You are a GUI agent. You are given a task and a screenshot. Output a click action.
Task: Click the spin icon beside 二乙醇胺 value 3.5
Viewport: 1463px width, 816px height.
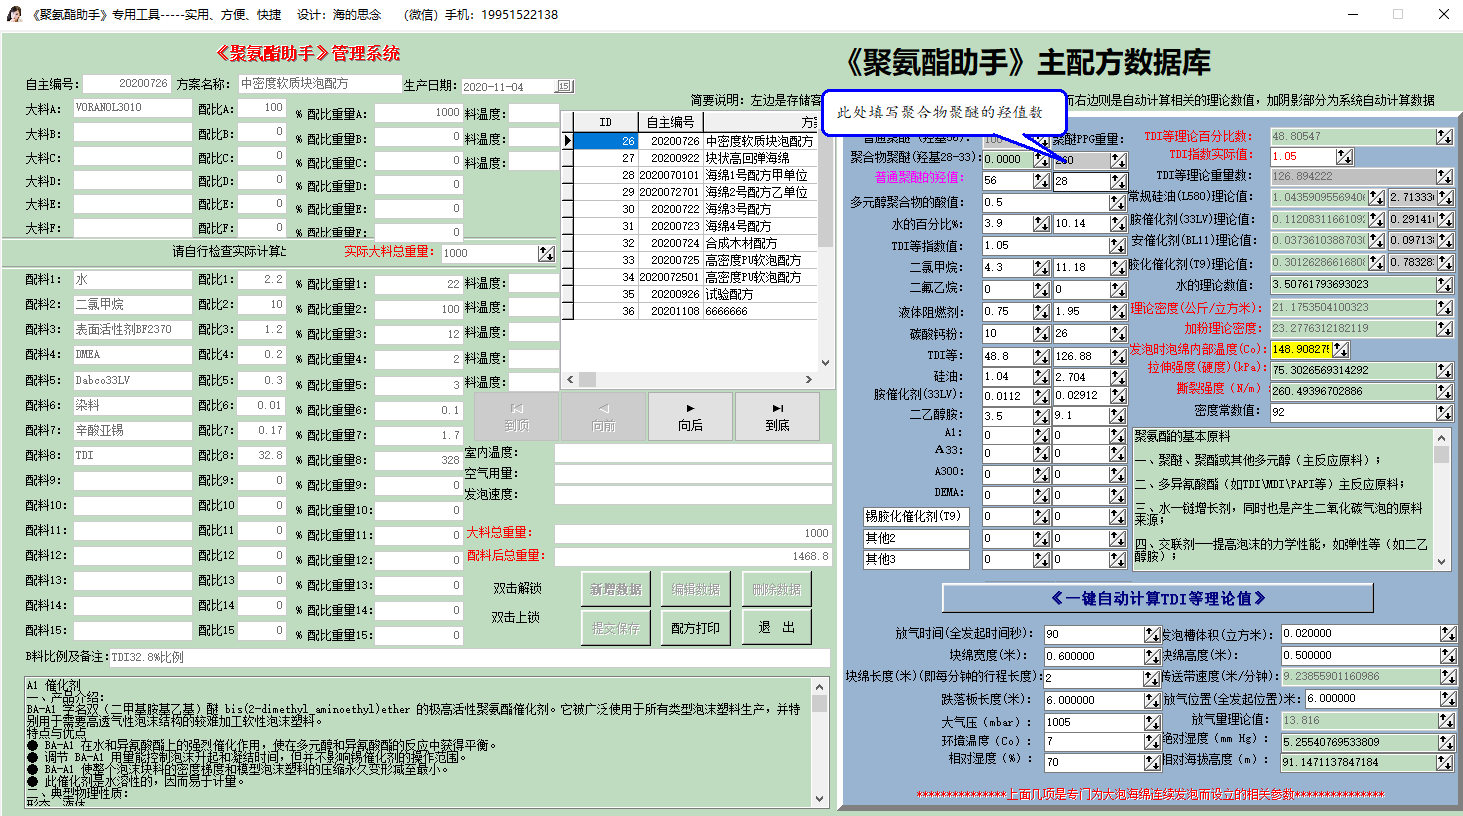click(x=1041, y=416)
